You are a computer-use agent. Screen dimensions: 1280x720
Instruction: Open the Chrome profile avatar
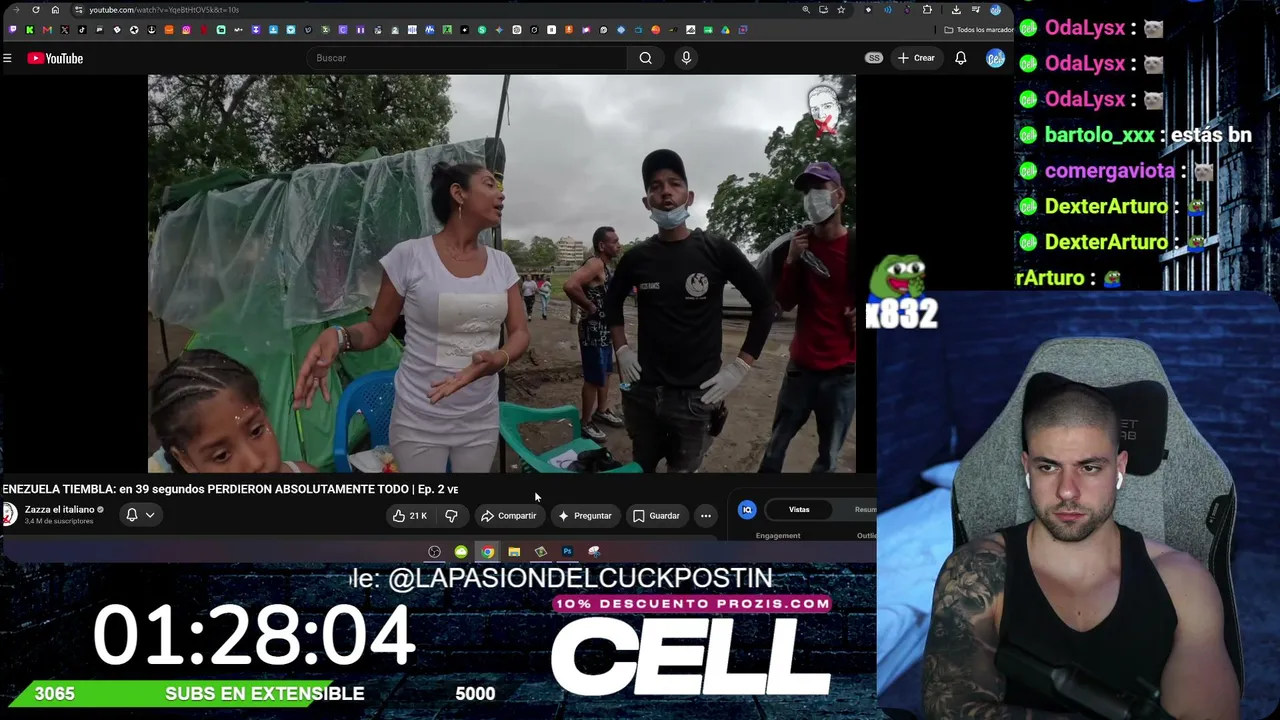pyautogui.click(x=995, y=10)
